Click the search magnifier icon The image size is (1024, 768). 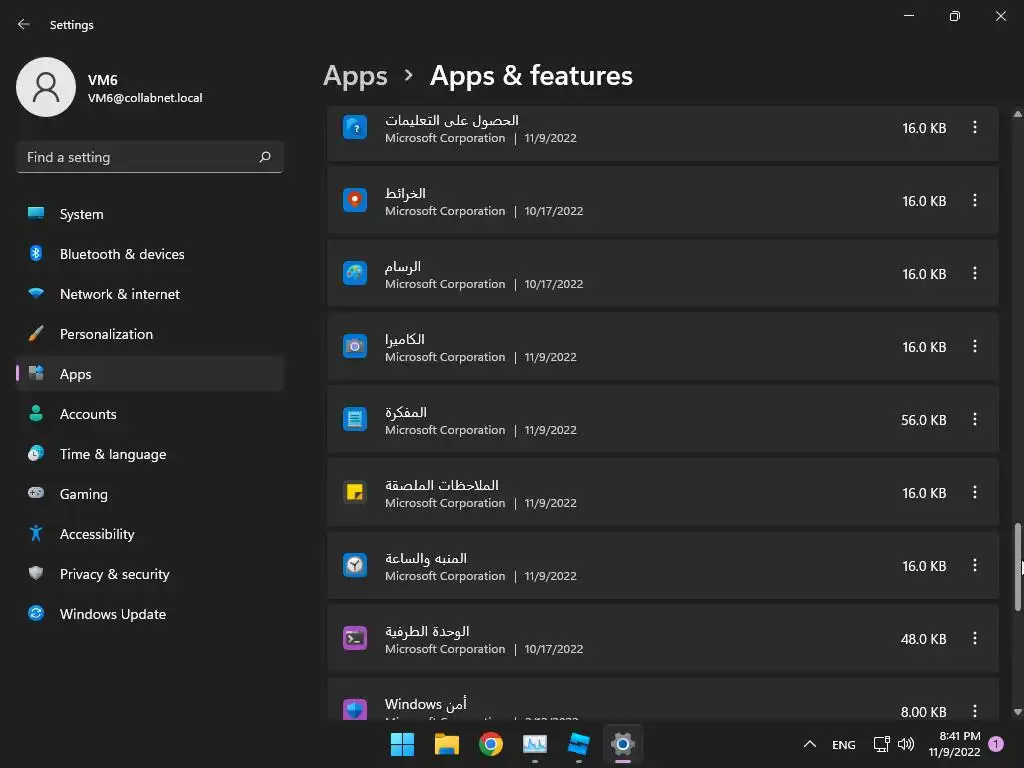(264, 157)
